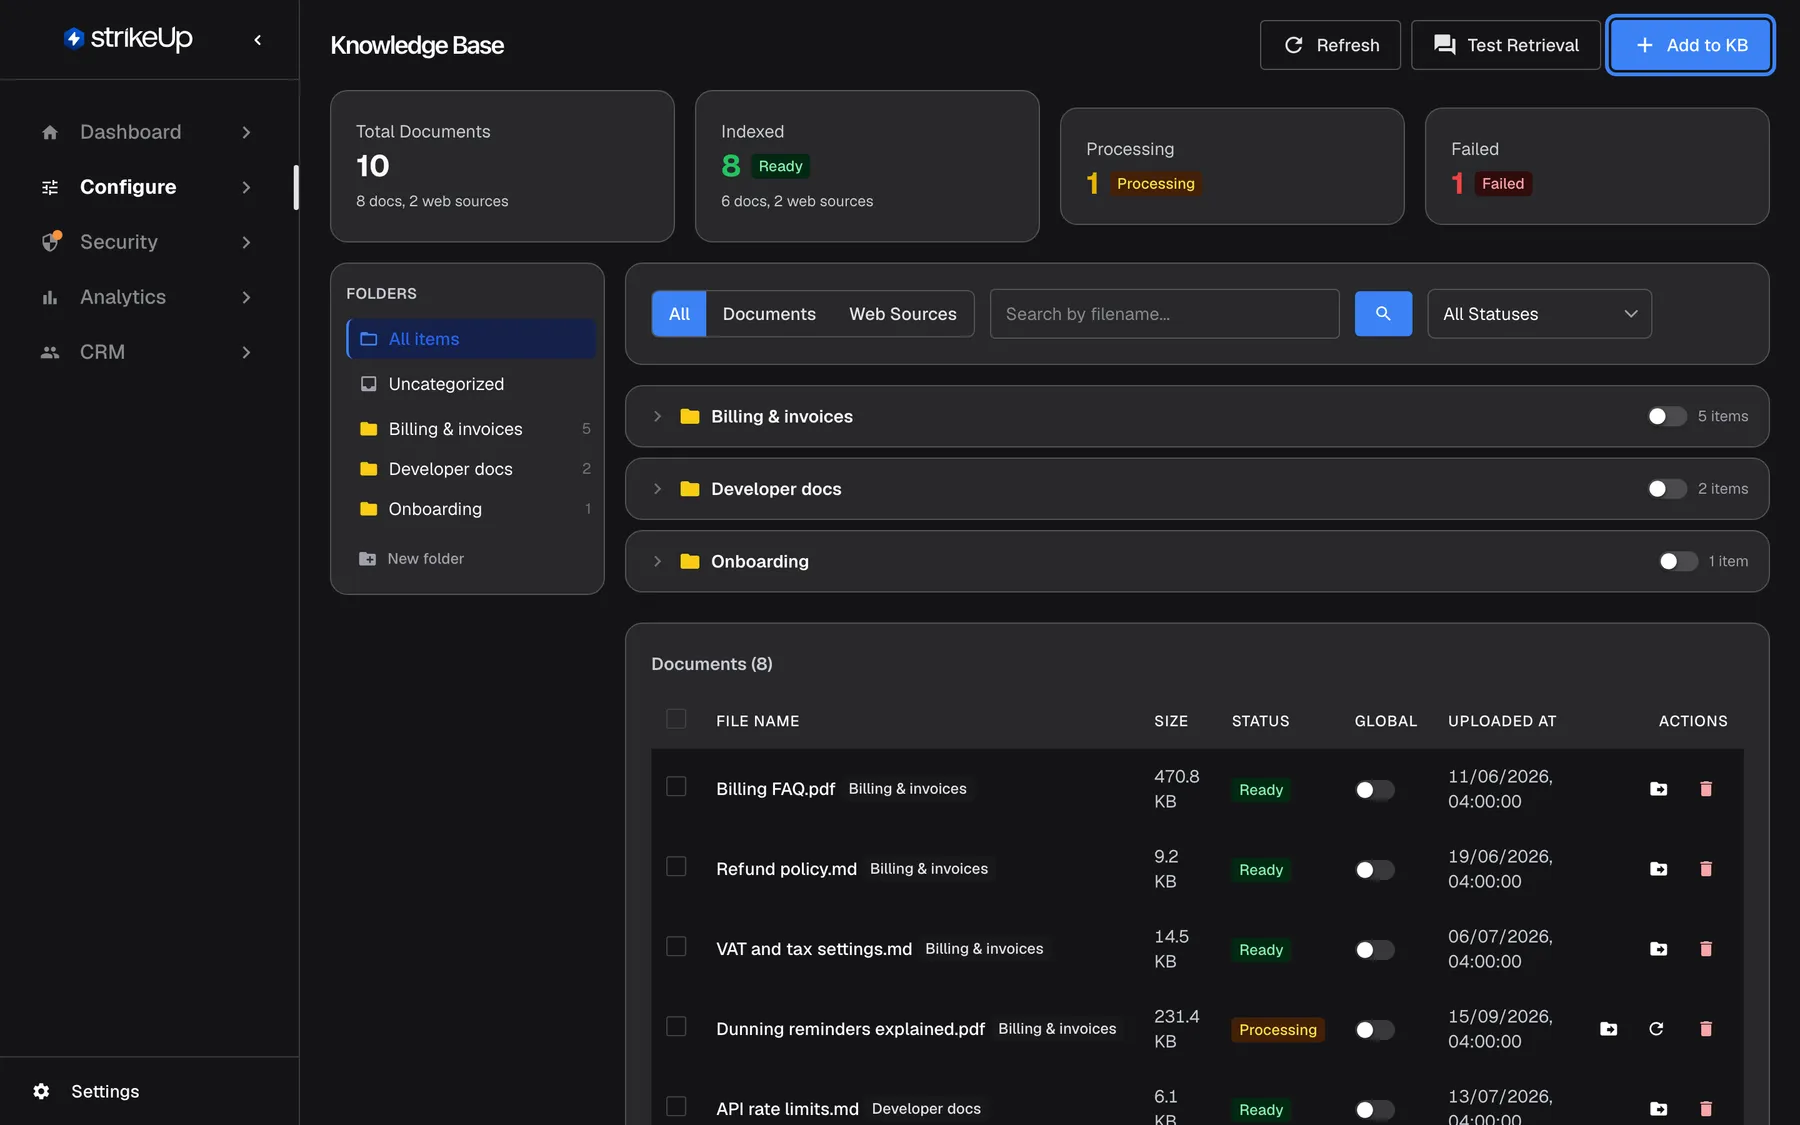Switch to the Documents filter tab
Image resolution: width=1800 pixels, height=1125 pixels.
coord(769,314)
